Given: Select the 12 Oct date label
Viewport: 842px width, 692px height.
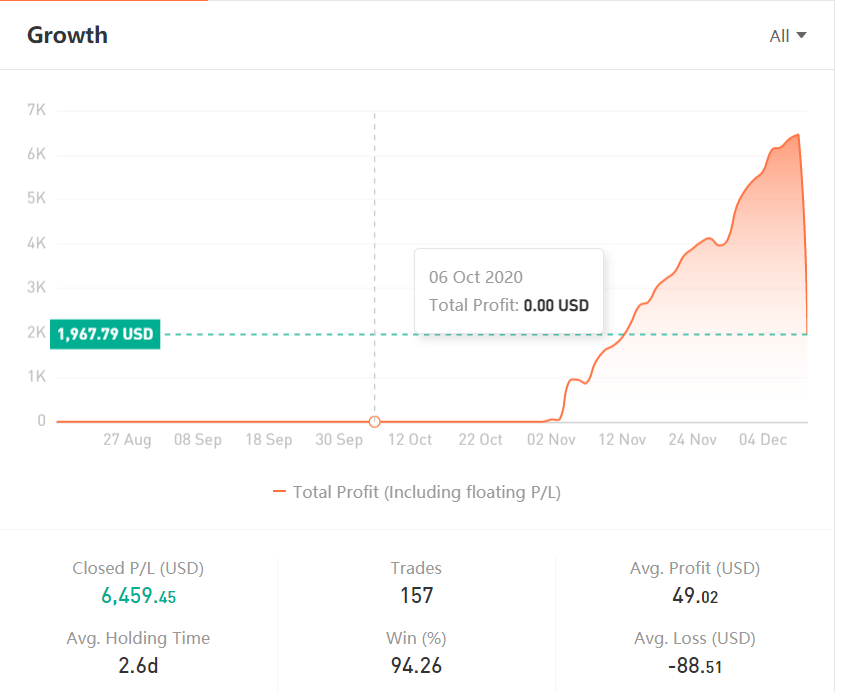Looking at the screenshot, I should pos(410,440).
